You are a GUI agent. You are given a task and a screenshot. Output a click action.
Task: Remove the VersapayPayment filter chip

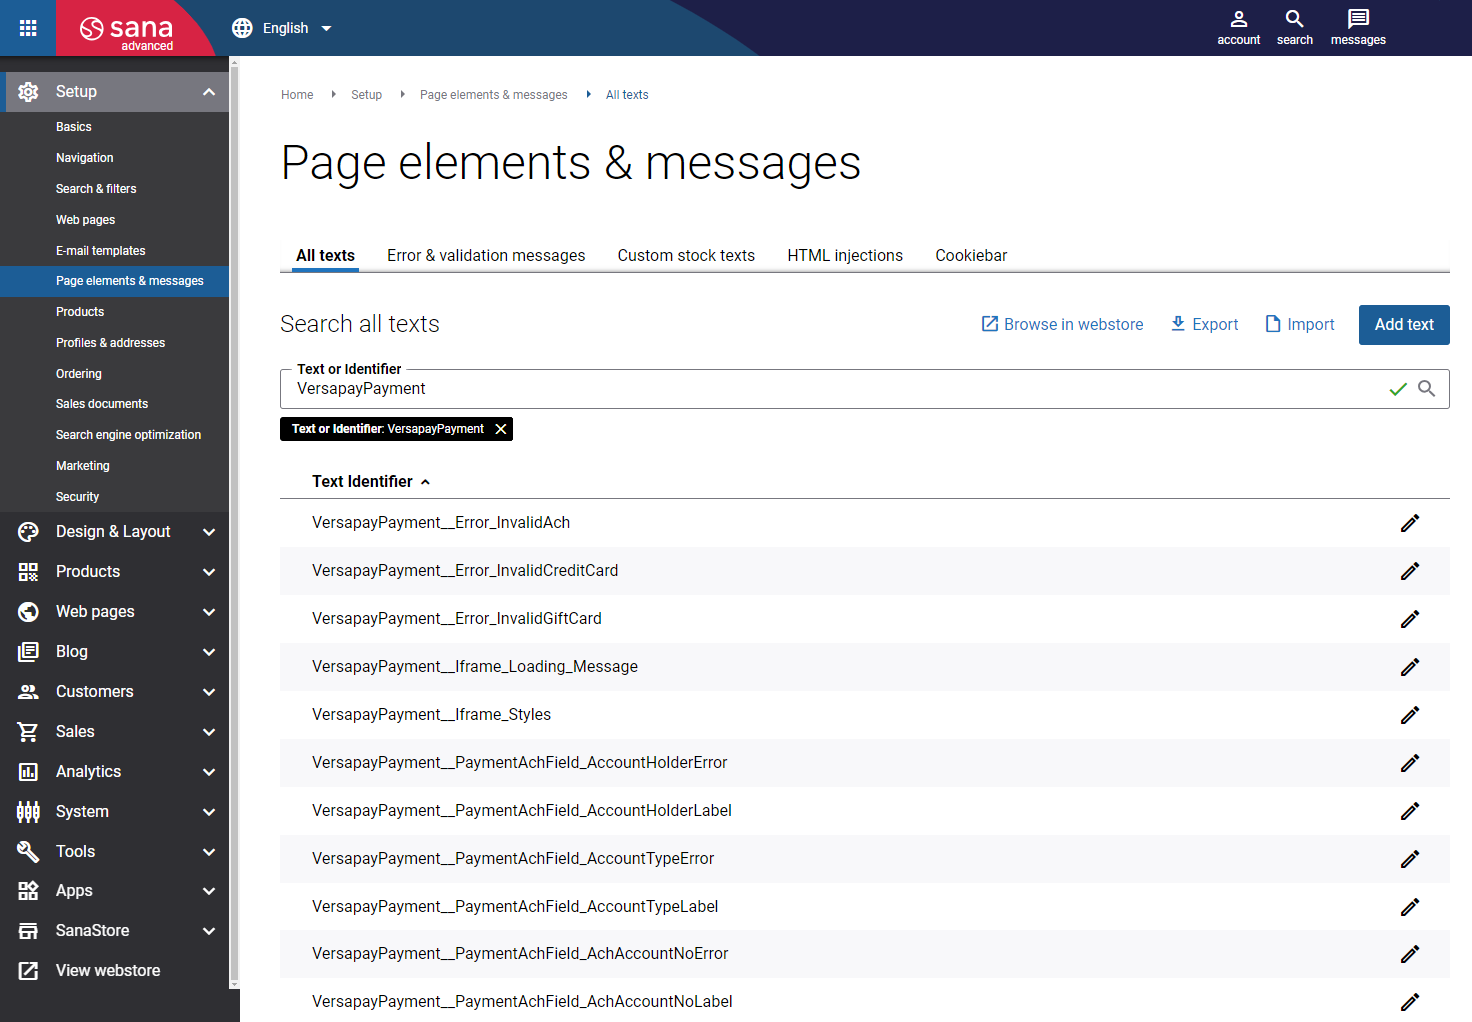[501, 429]
